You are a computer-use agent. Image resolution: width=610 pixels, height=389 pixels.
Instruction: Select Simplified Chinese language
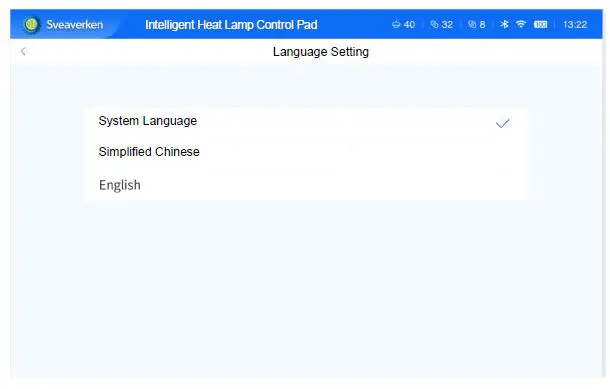[x=306, y=152]
